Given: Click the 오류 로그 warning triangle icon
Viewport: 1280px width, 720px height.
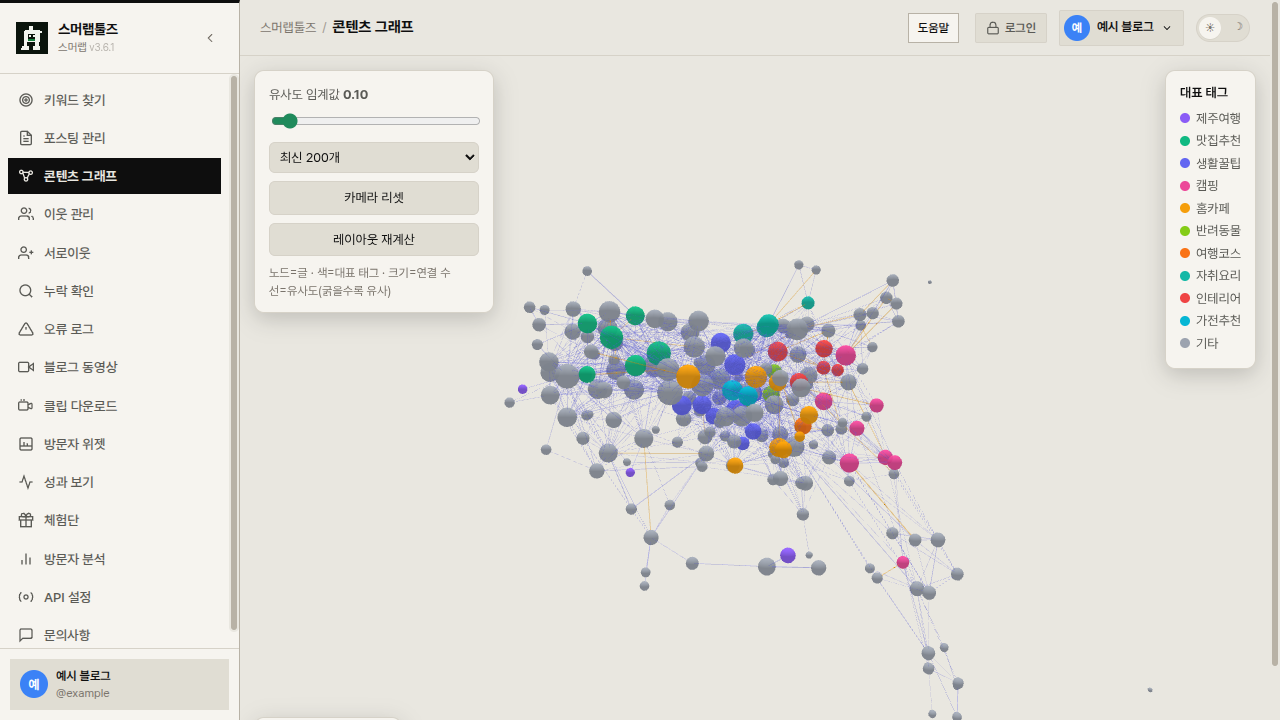Looking at the screenshot, I should pos(26,329).
